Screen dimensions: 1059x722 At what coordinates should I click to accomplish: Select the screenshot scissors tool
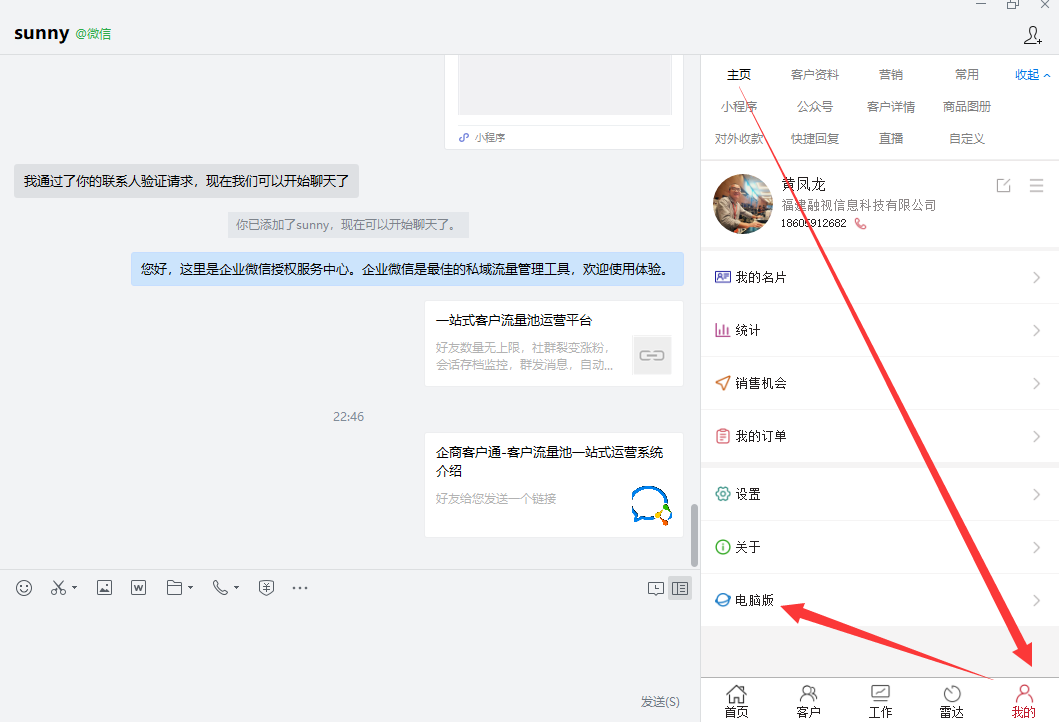(x=58, y=588)
